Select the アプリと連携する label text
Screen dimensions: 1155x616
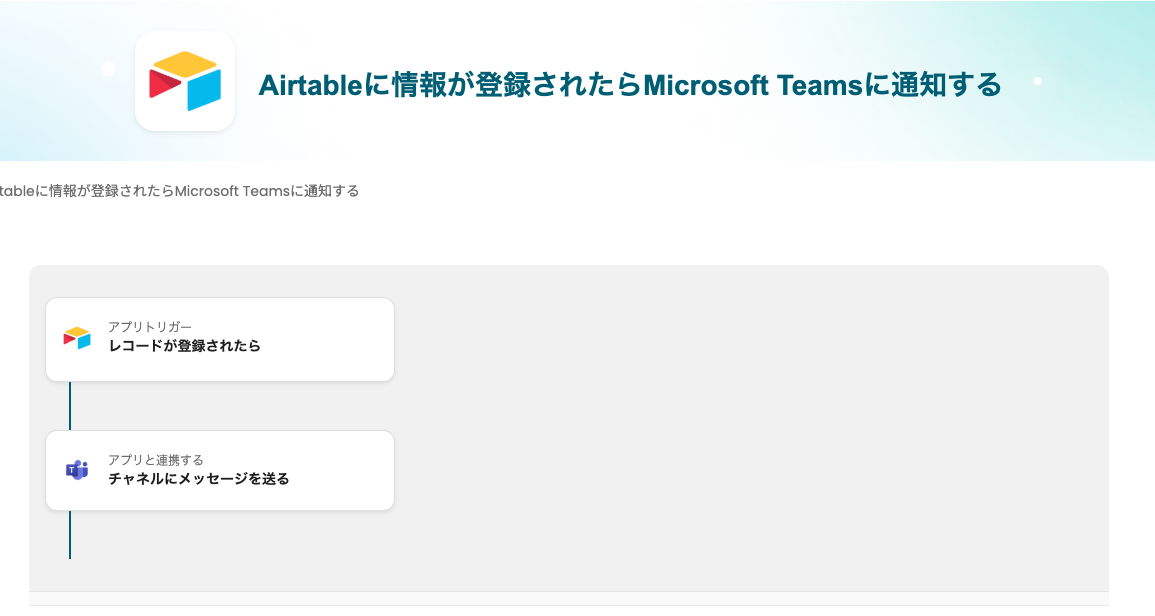156,460
